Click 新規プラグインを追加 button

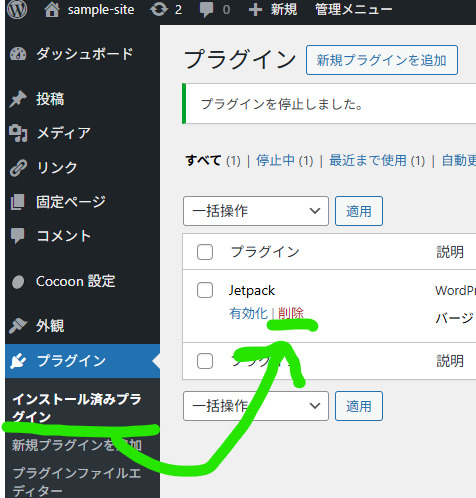click(x=382, y=60)
